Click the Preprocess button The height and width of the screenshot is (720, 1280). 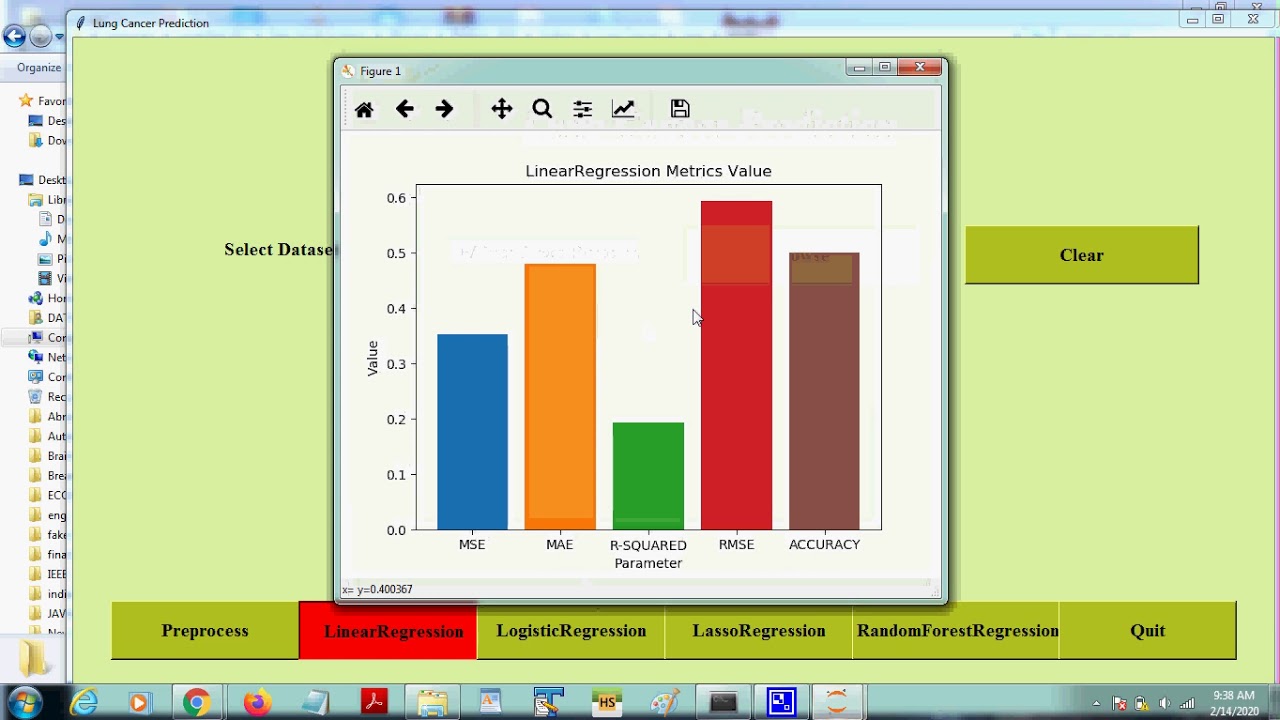click(205, 630)
